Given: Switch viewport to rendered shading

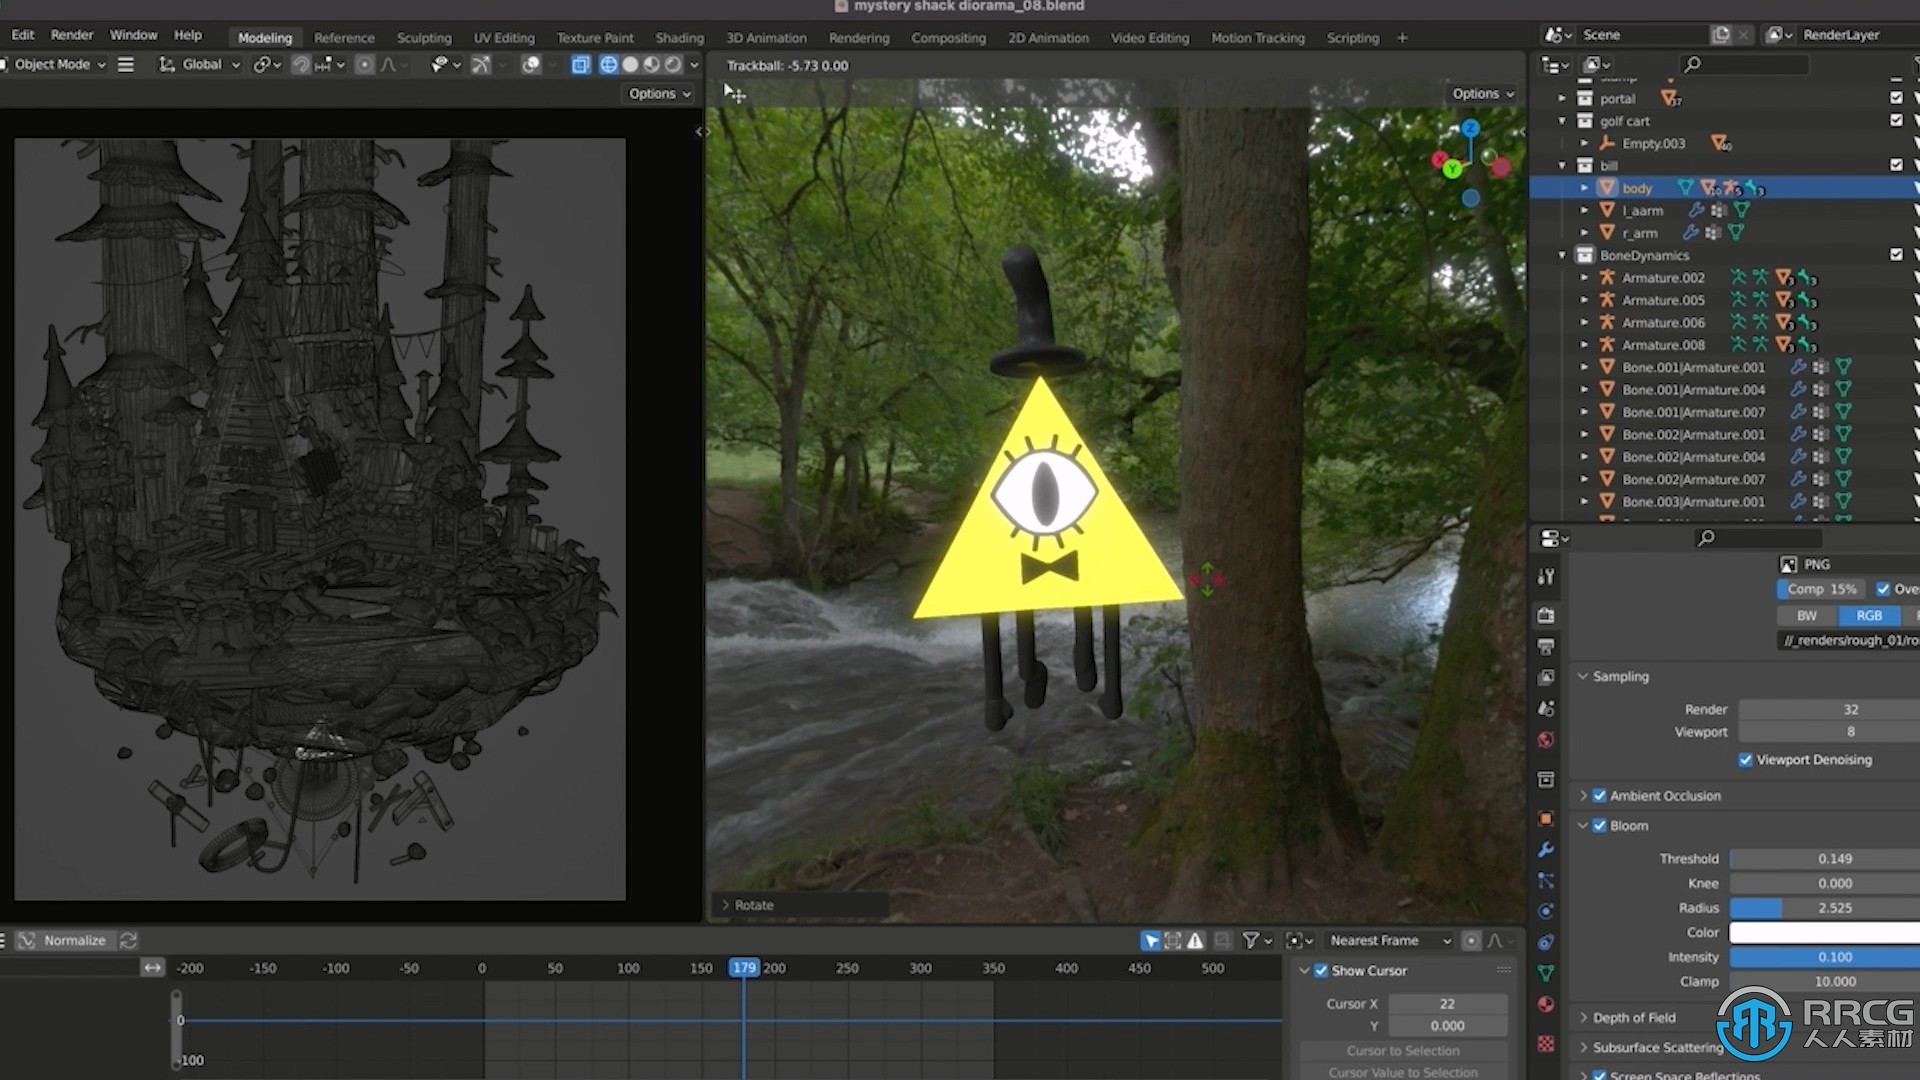Looking at the screenshot, I should tap(674, 64).
